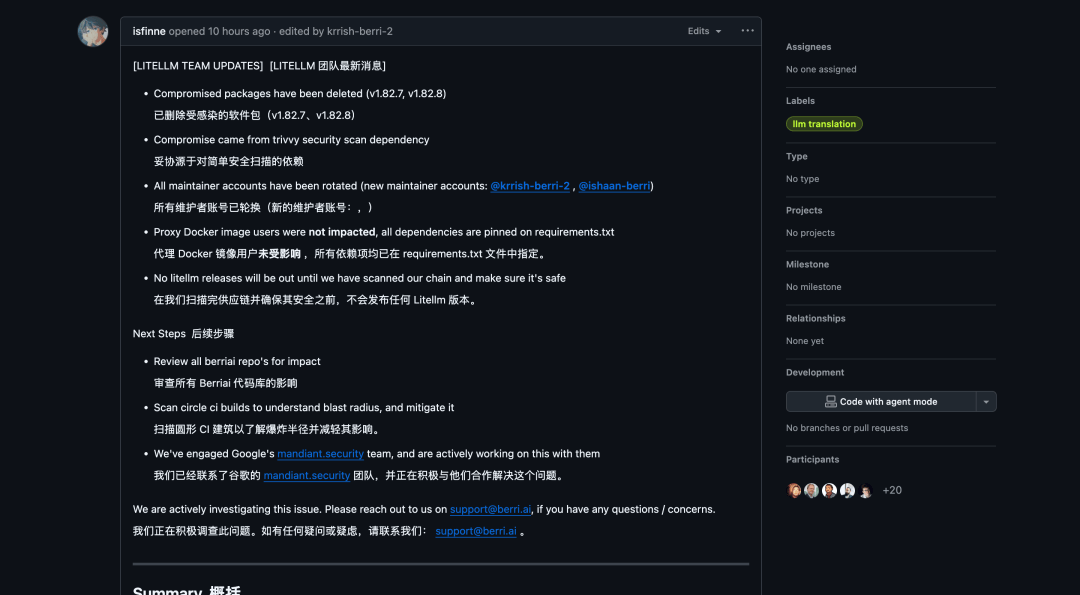
Task: Click the issue author's avatar image
Action: pyautogui.click(x=93, y=31)
